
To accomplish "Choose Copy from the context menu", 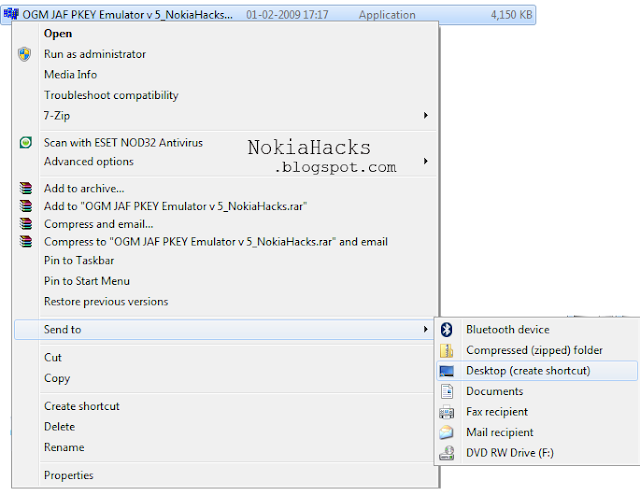I will click(x=225, y=378).
